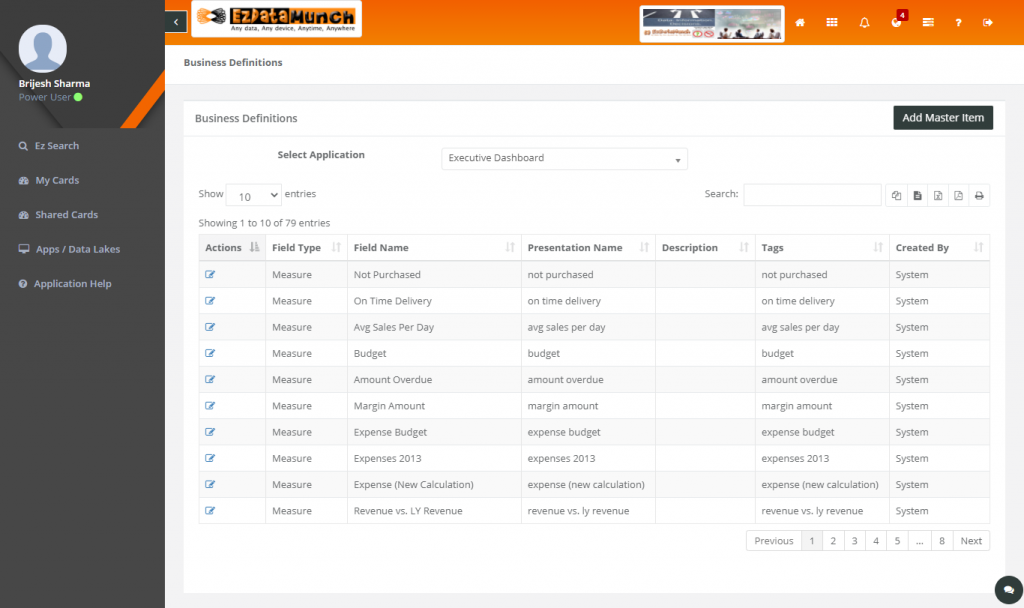Sort by Created By column
The width and height of the screenshot is (1024, 608).
click(939, 248)
